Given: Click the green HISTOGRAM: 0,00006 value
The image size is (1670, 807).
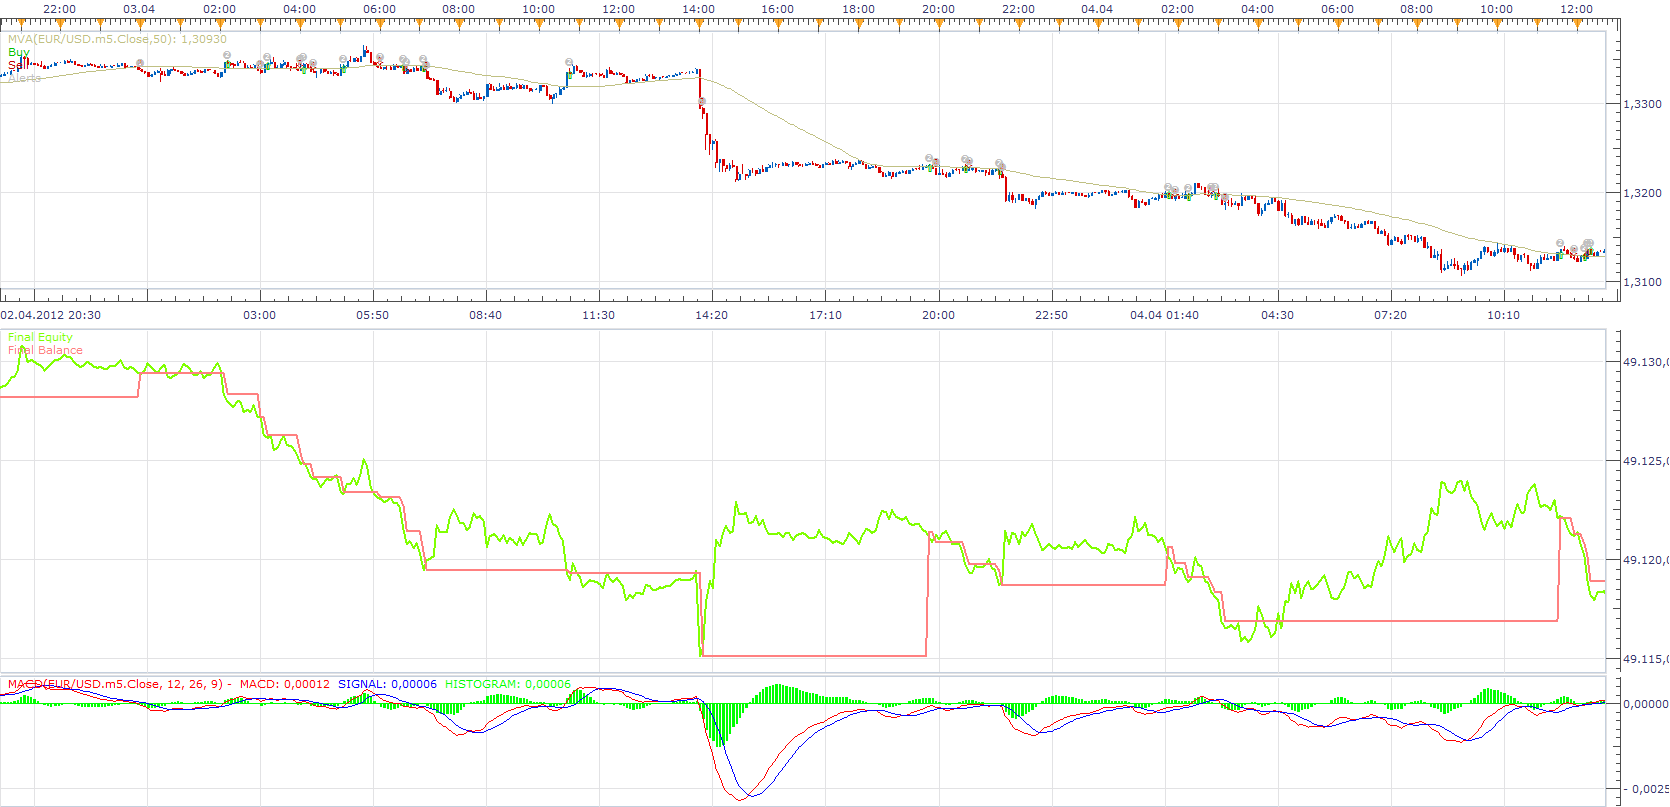Looking at the screenshot, I should click(x=508, y=684).
